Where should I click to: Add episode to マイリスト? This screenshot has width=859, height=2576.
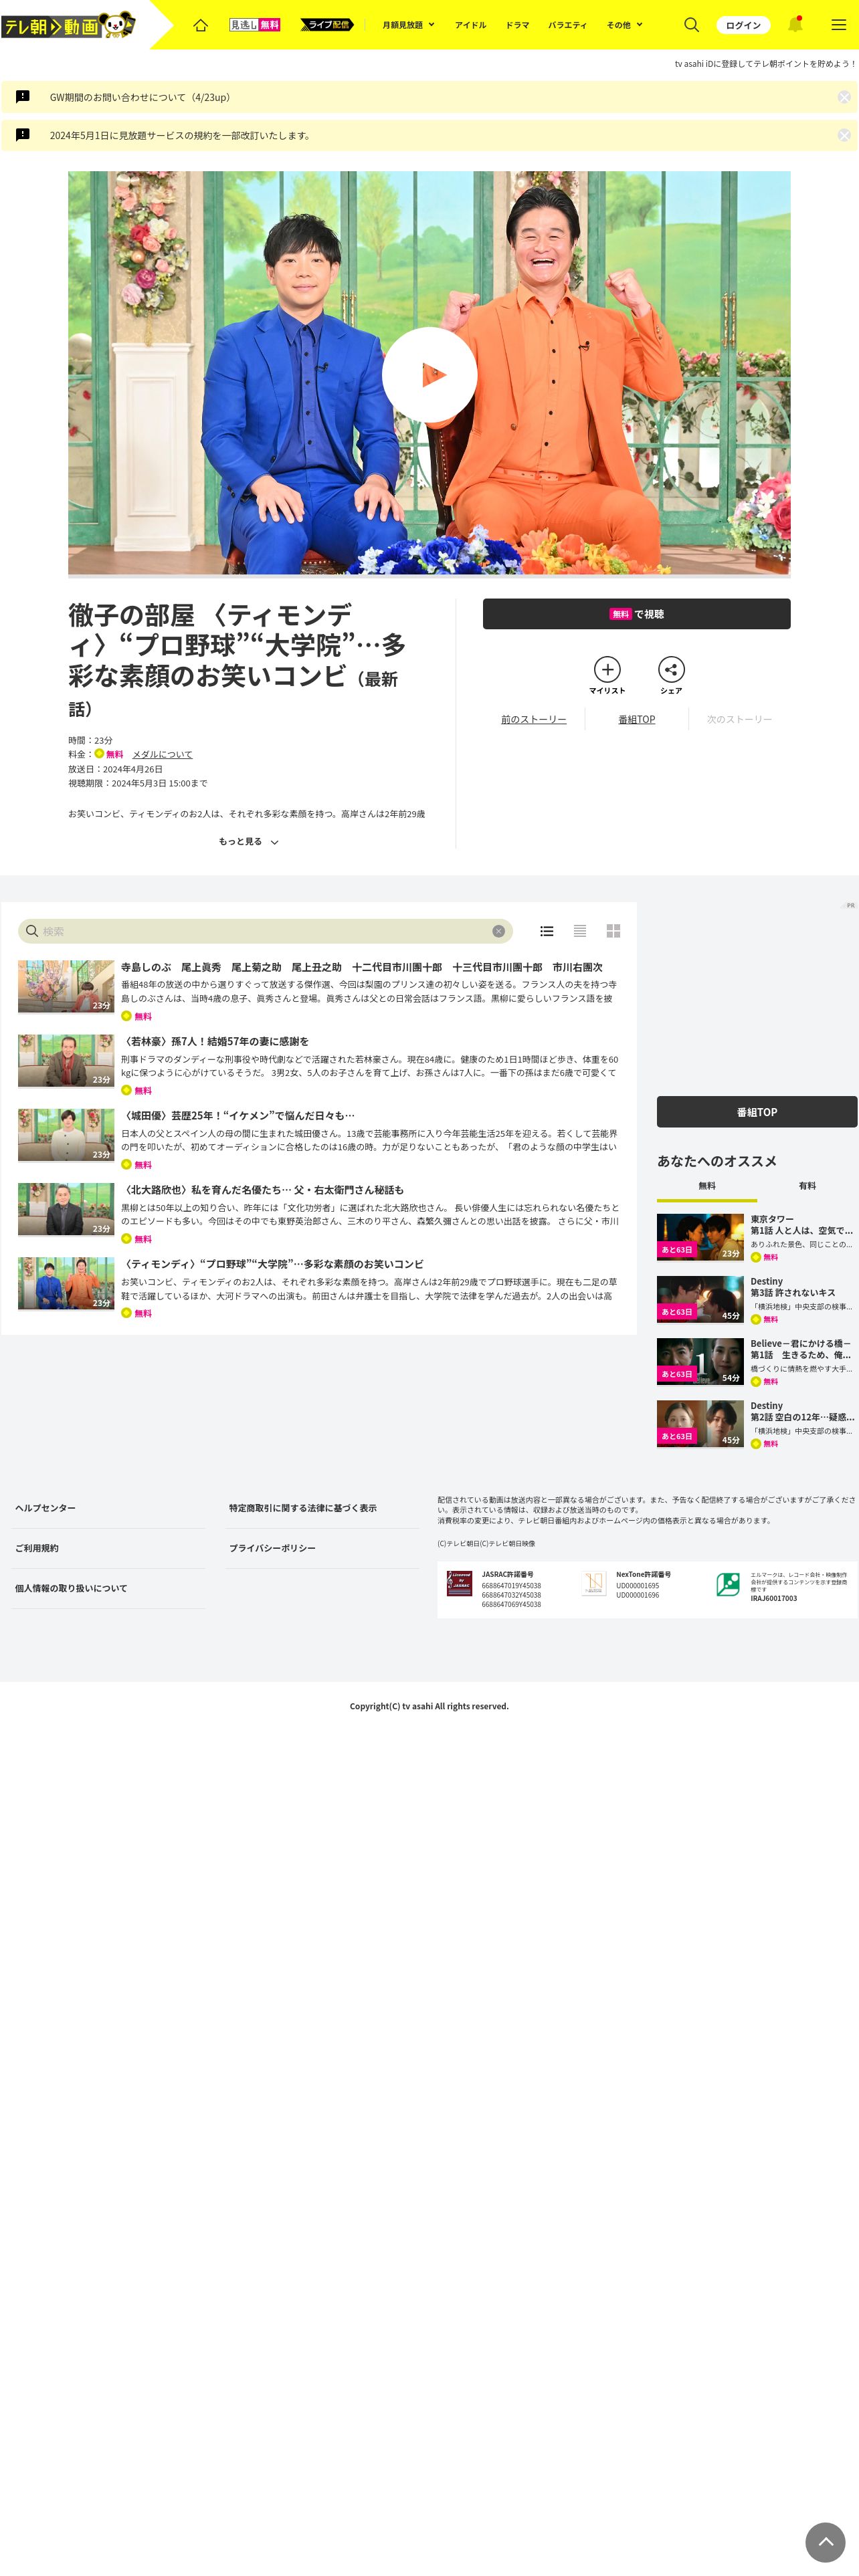(607, 676)
